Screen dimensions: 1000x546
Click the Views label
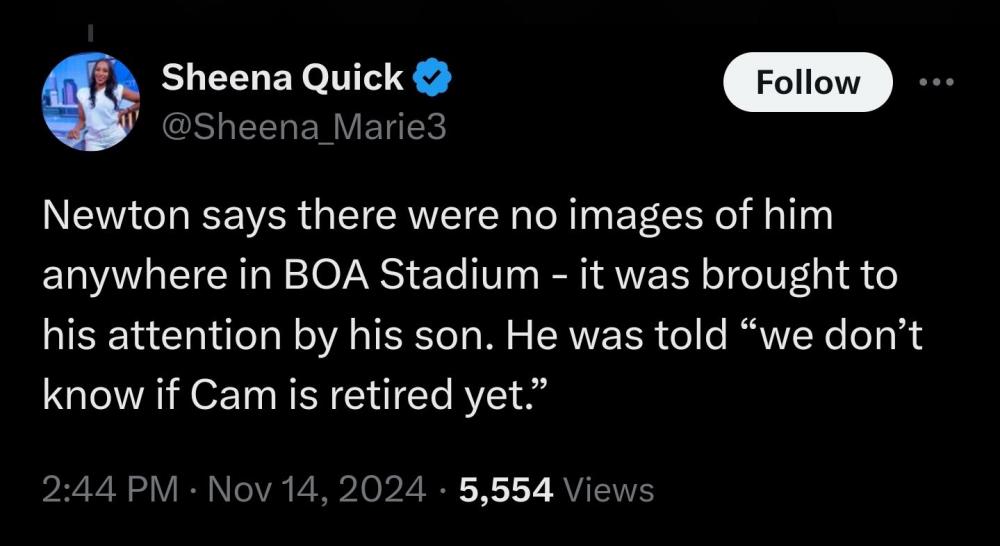(x=609, y=490)
